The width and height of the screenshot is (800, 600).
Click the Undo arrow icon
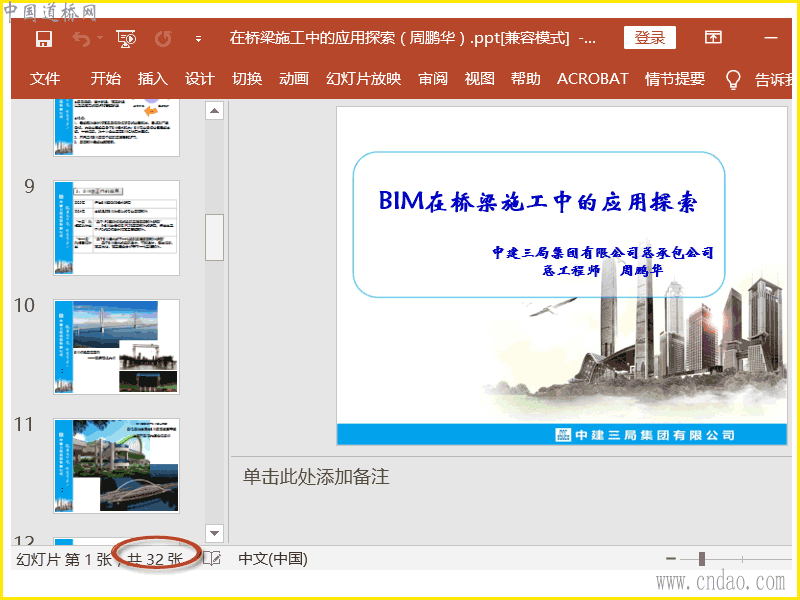(x=82, y=38)
